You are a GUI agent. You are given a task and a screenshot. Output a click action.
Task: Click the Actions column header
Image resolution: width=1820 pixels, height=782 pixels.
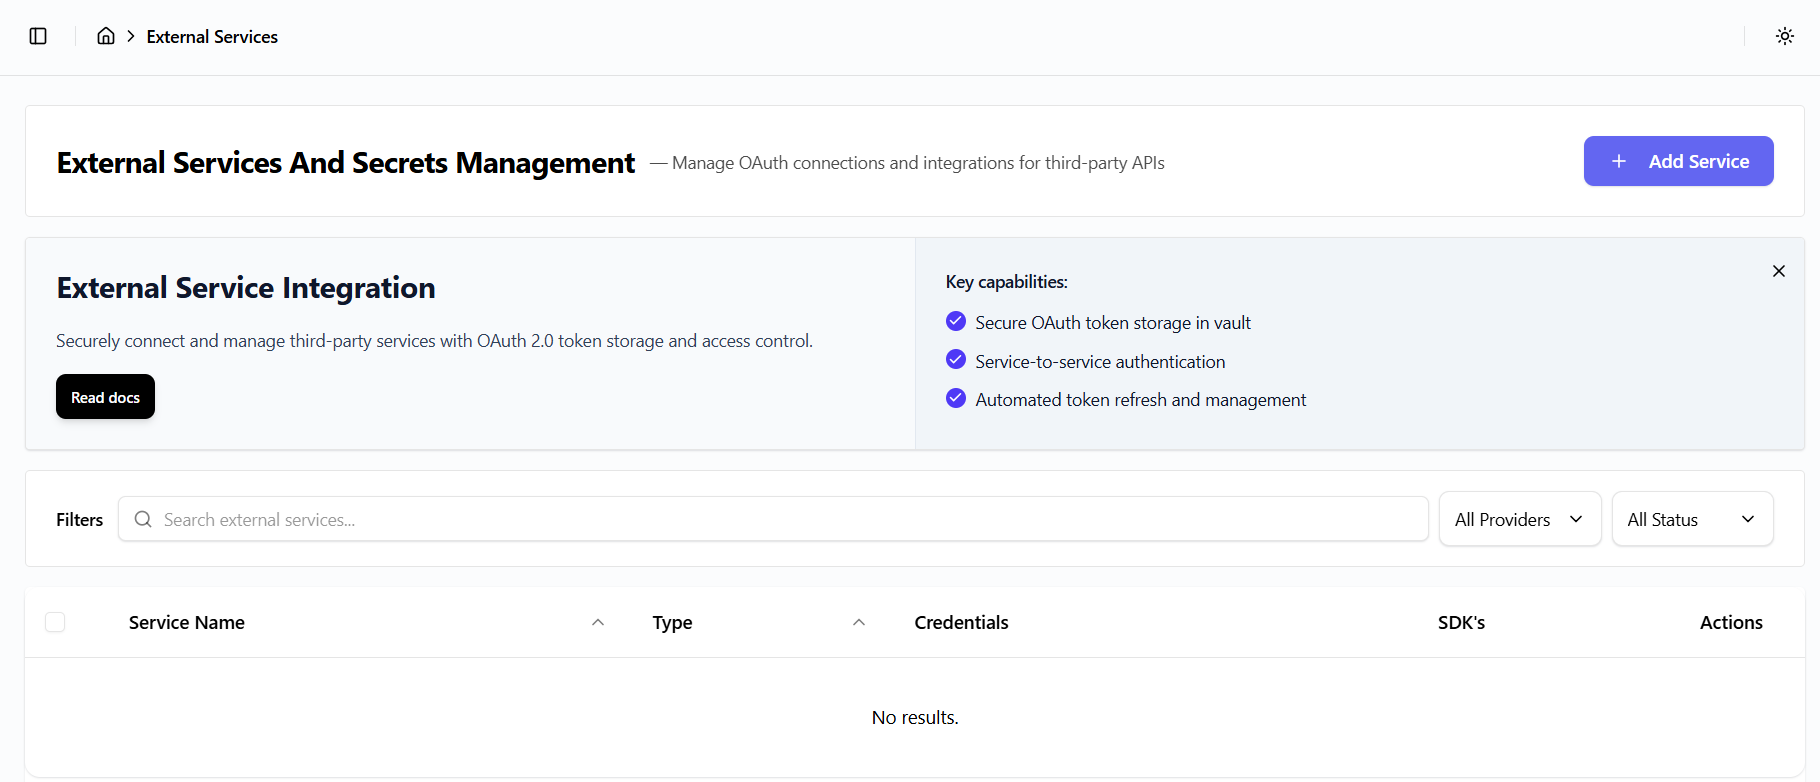tap(1731, 622)
